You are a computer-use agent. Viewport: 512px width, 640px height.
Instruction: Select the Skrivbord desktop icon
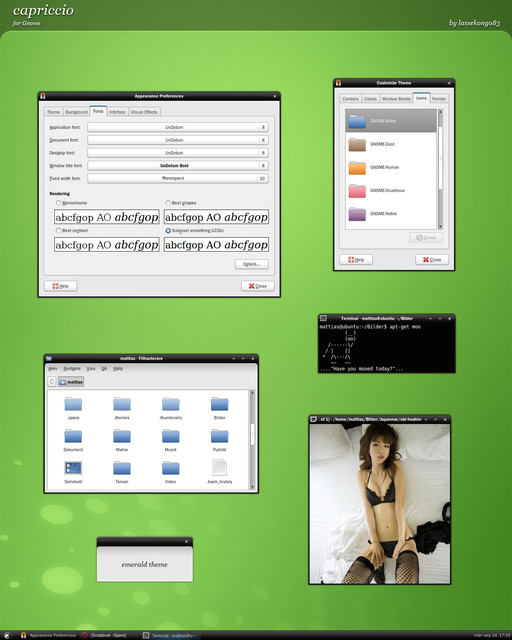click(73, 468)
